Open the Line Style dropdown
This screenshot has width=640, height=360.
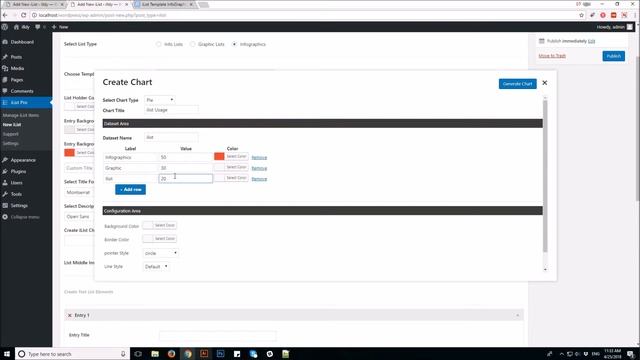pyautogui.click(x=156, y=267)
